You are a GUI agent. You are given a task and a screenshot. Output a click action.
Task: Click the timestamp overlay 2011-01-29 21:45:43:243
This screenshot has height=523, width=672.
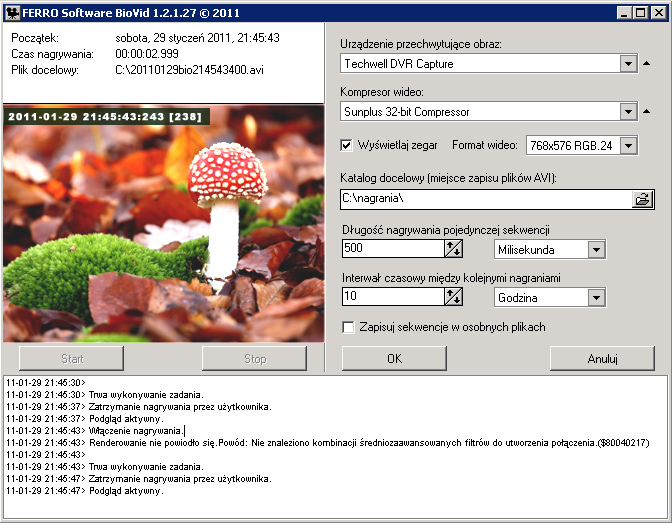pos(105,117)
